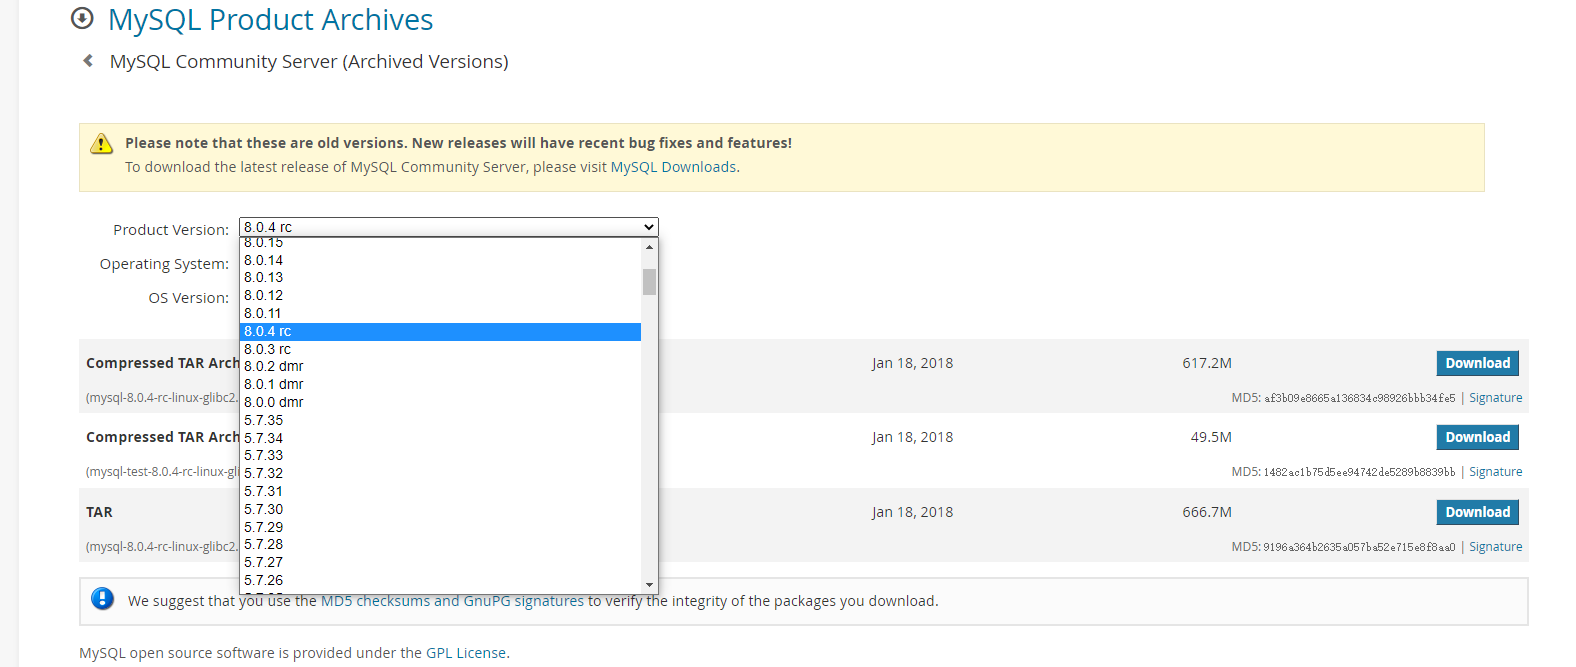Click the MySQL Product Archives heading

270,20
